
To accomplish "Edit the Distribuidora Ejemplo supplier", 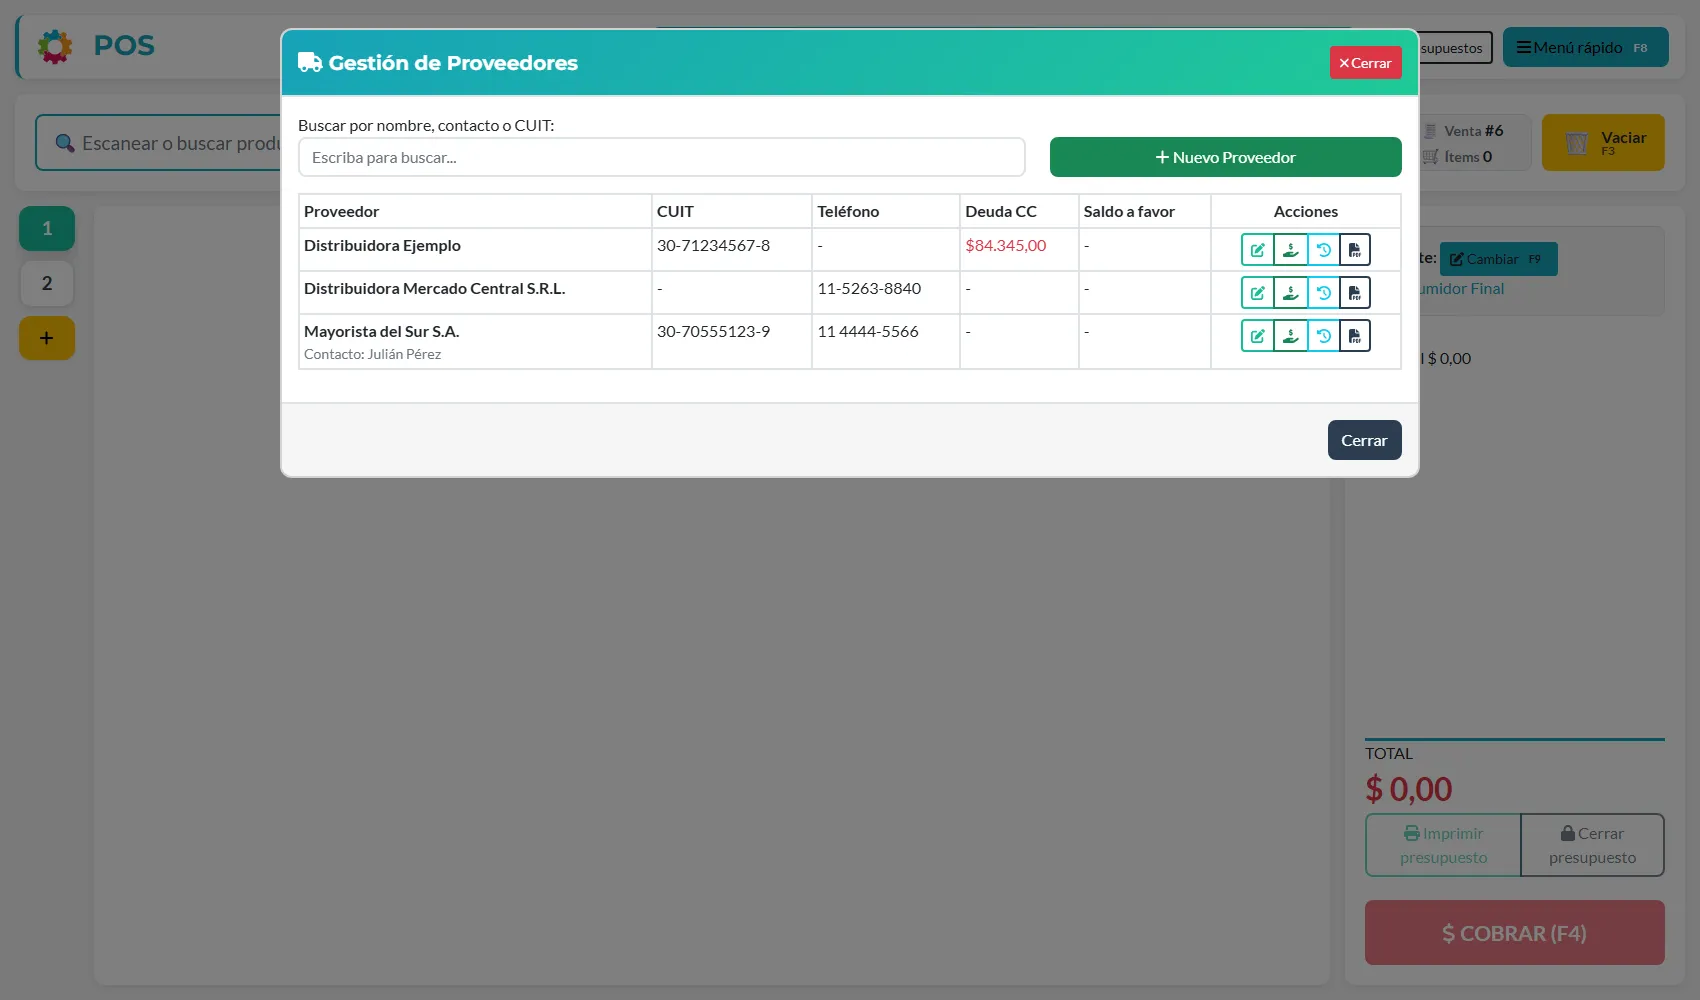I will [x=1257, y=250].
